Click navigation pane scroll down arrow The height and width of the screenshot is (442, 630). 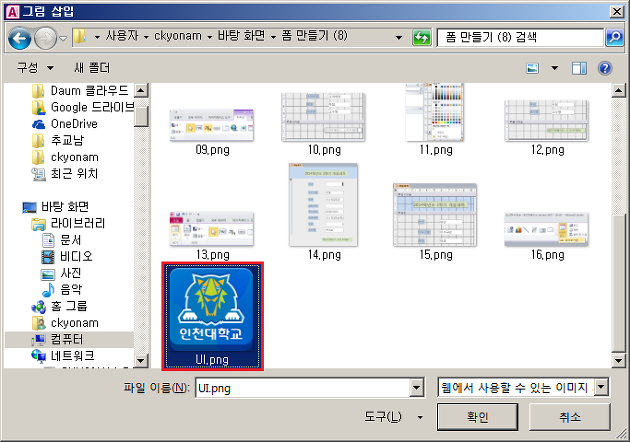pyautogui.click(x=140, y=360)
